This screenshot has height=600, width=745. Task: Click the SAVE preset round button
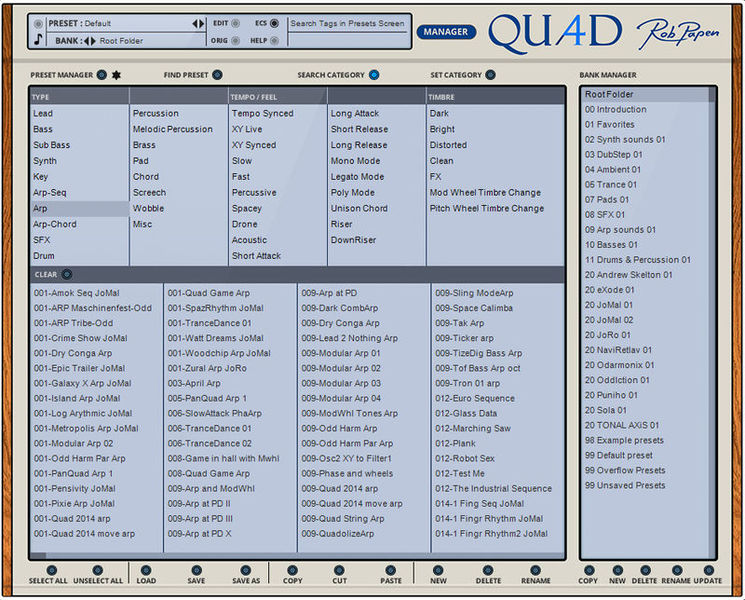pos(196,570)
